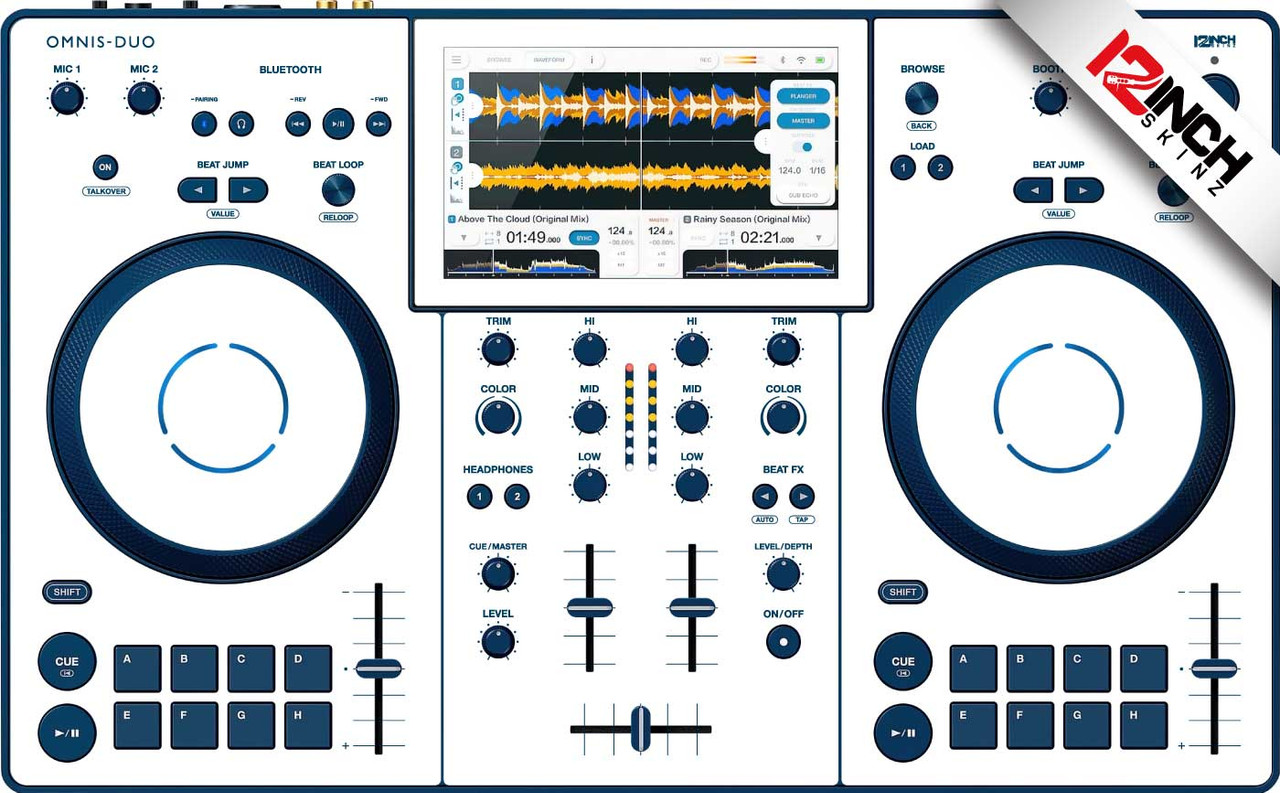Enable headphone cue for channel 2
1280x793 pixels.
(516, 496)
